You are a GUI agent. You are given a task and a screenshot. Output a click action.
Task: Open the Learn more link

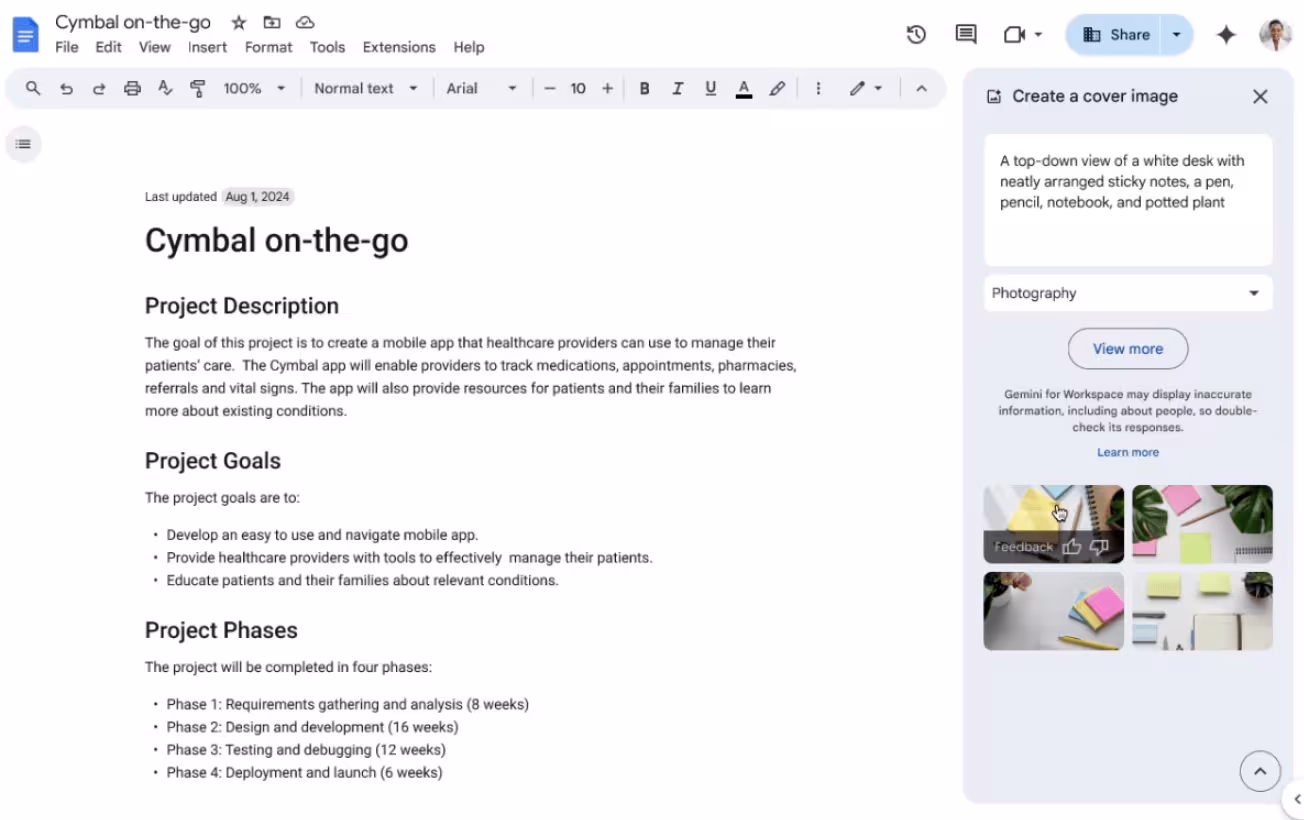(x=1127, y=452)
